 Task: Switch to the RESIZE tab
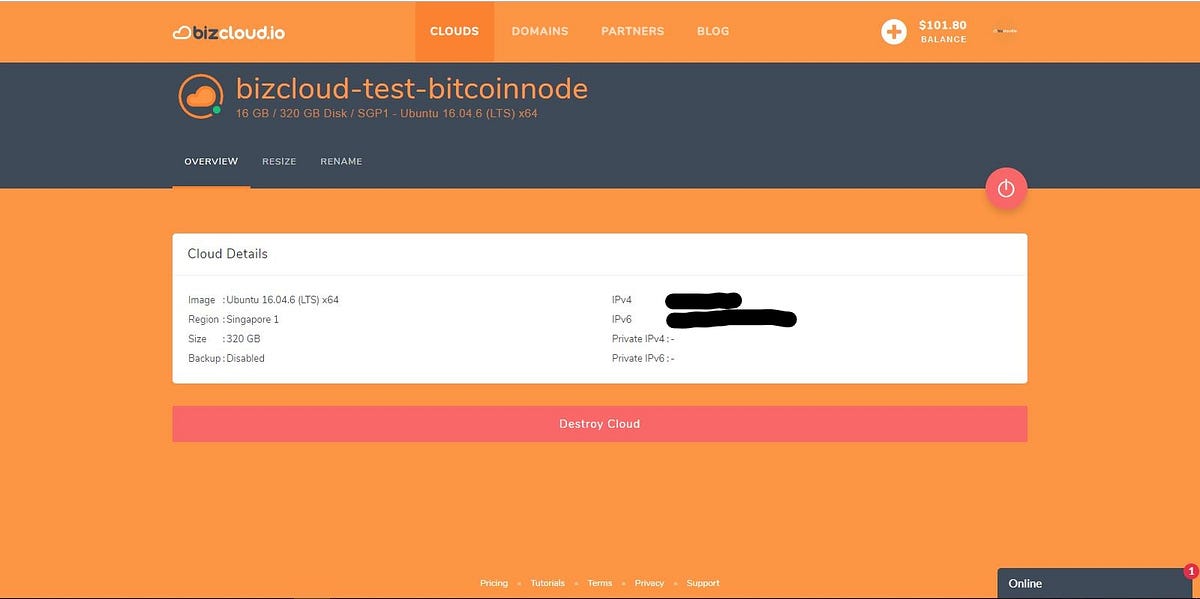point(279,160)
